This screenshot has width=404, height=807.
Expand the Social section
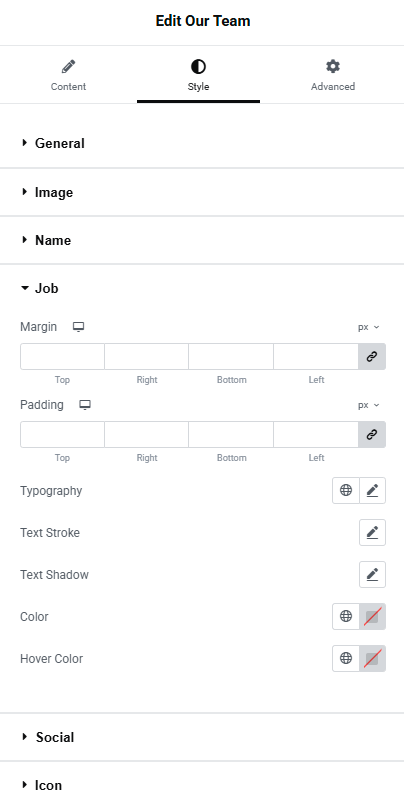tap(48, 737)
